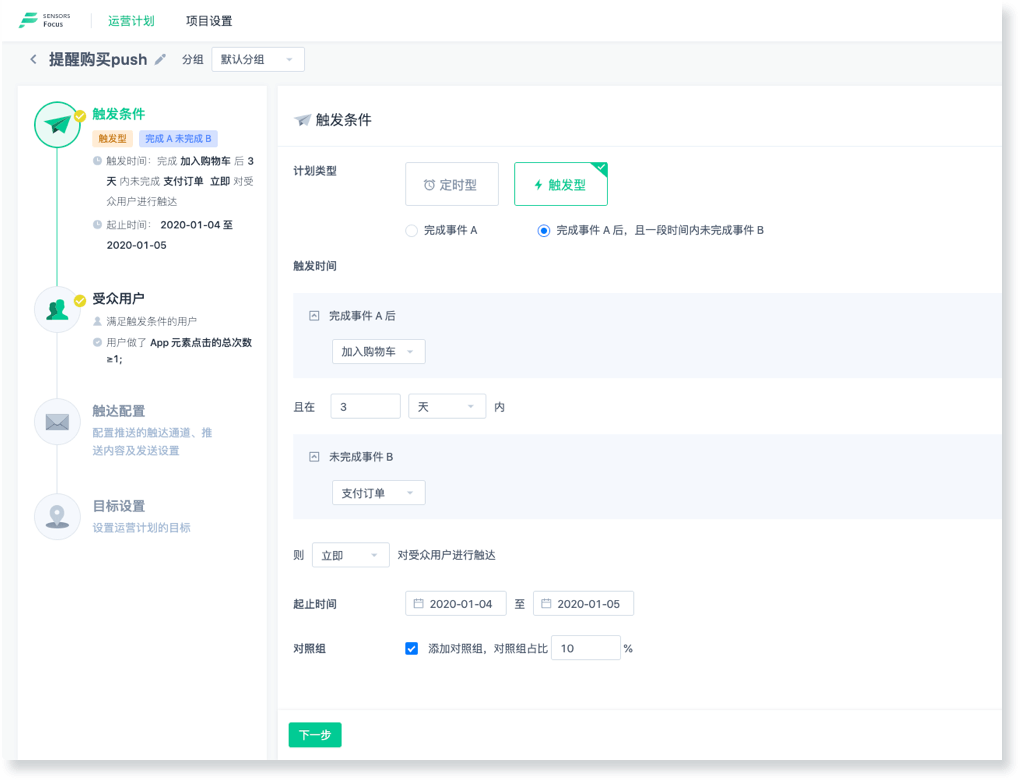This screenshot has height=780, width=1020.
Task: Switch to the 运营计划 tab
Action: (x=131, y=21)
